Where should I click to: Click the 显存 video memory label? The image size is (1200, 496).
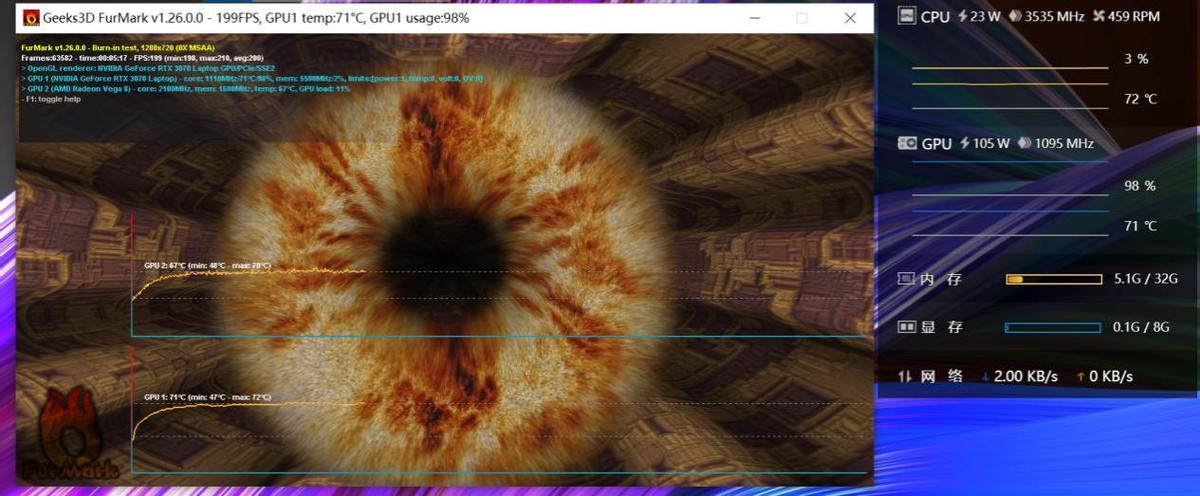(x=941, y=326)
